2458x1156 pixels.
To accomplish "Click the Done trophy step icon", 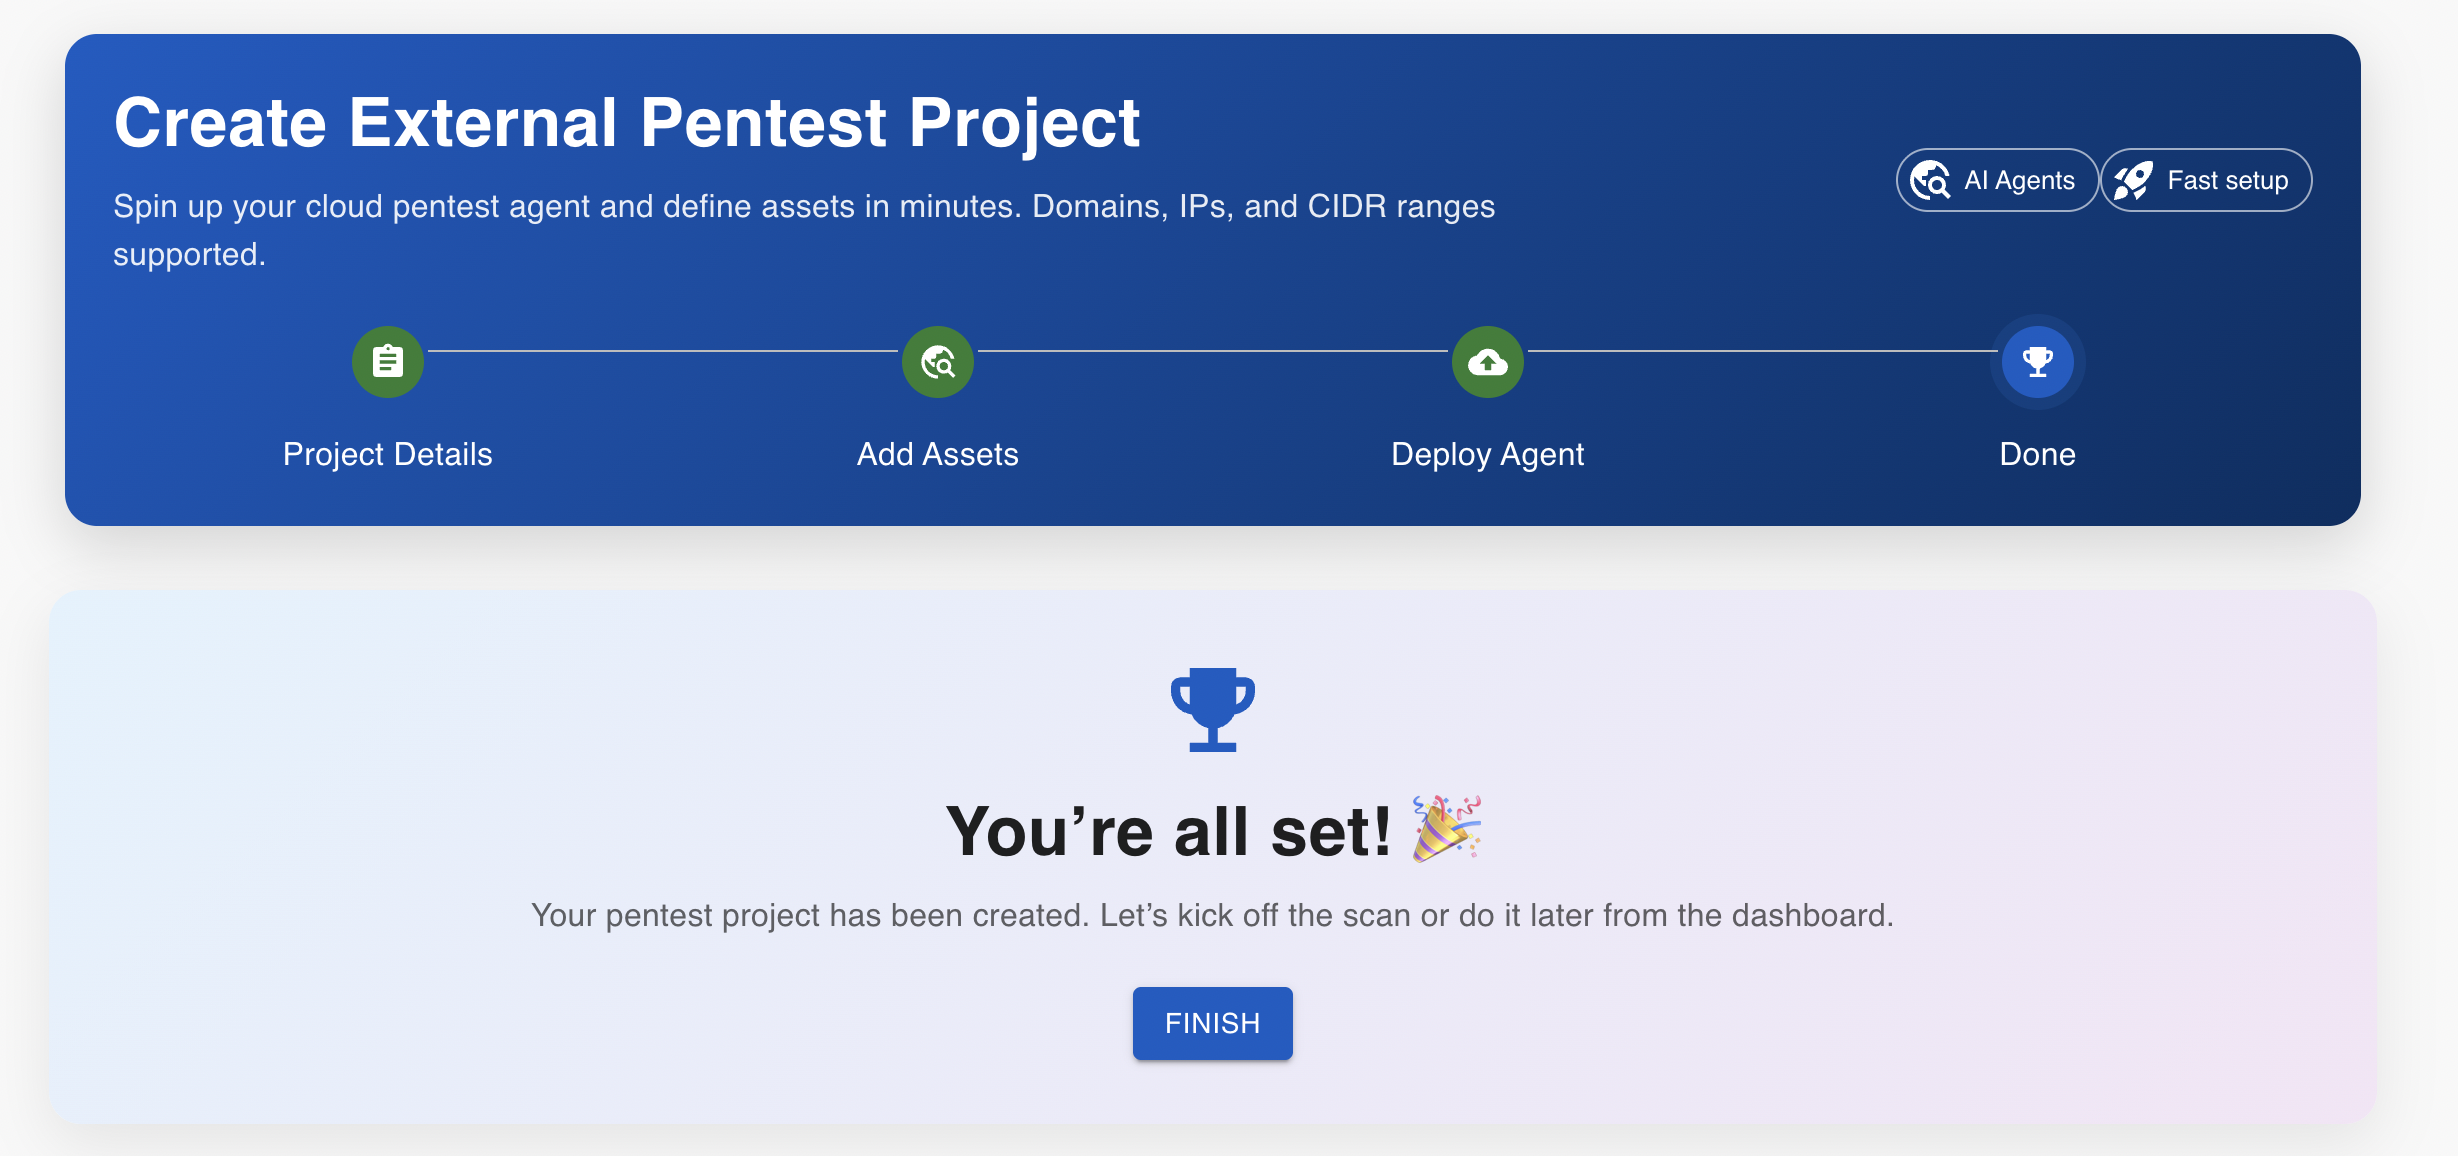I will (x=2037, y=362).
